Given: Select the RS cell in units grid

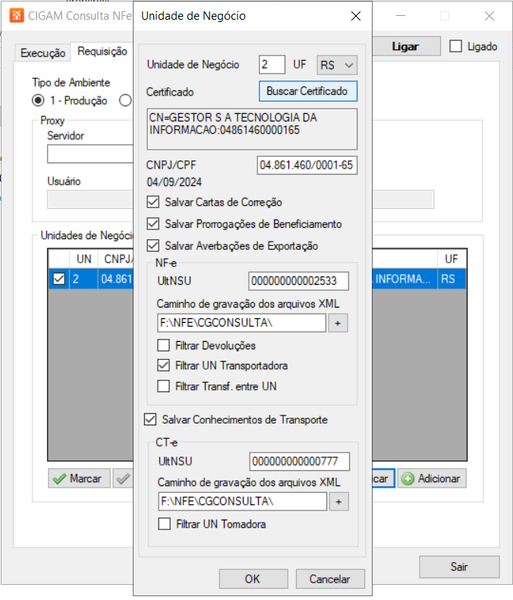Looking at the screenshot, I should click(x=451, y=279).
